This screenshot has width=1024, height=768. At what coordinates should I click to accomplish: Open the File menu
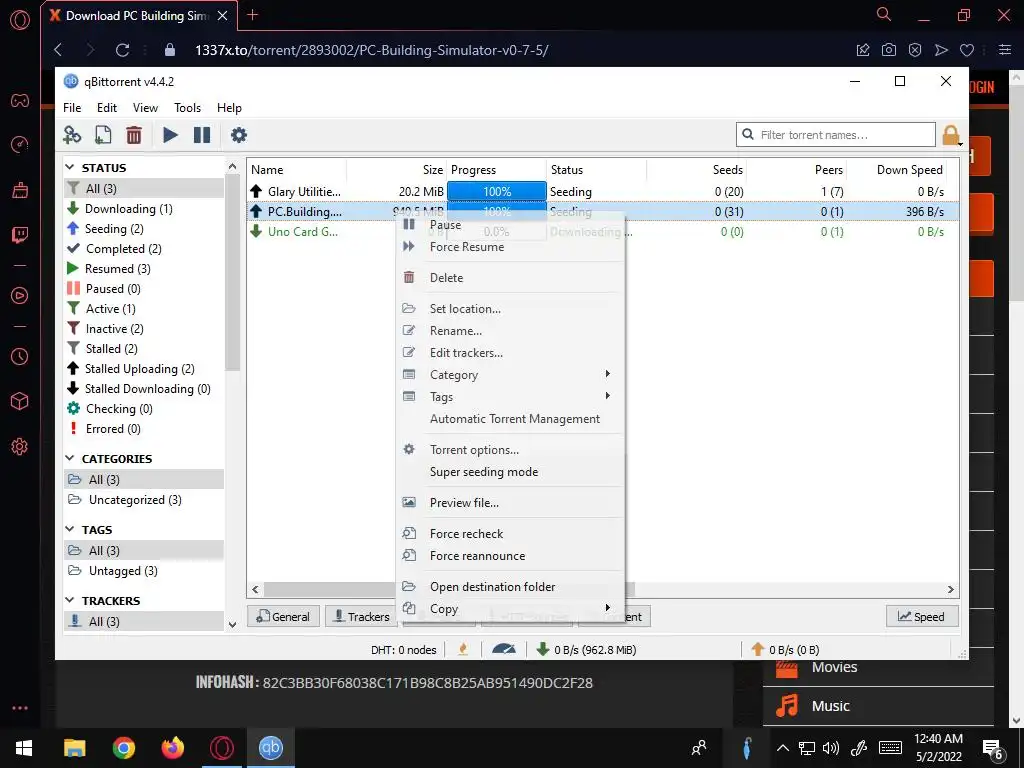pyautogui.click(x=72, y=108)
